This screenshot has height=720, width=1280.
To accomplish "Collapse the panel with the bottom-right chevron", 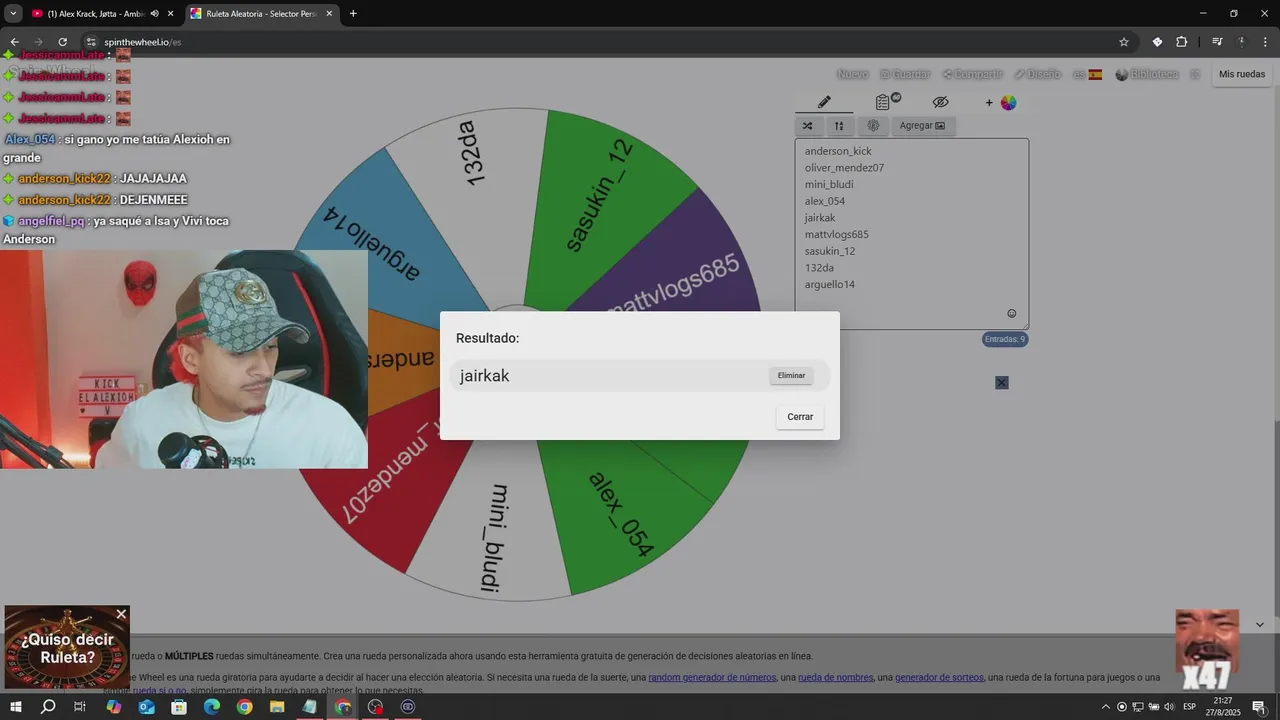I will point(1259,625).
